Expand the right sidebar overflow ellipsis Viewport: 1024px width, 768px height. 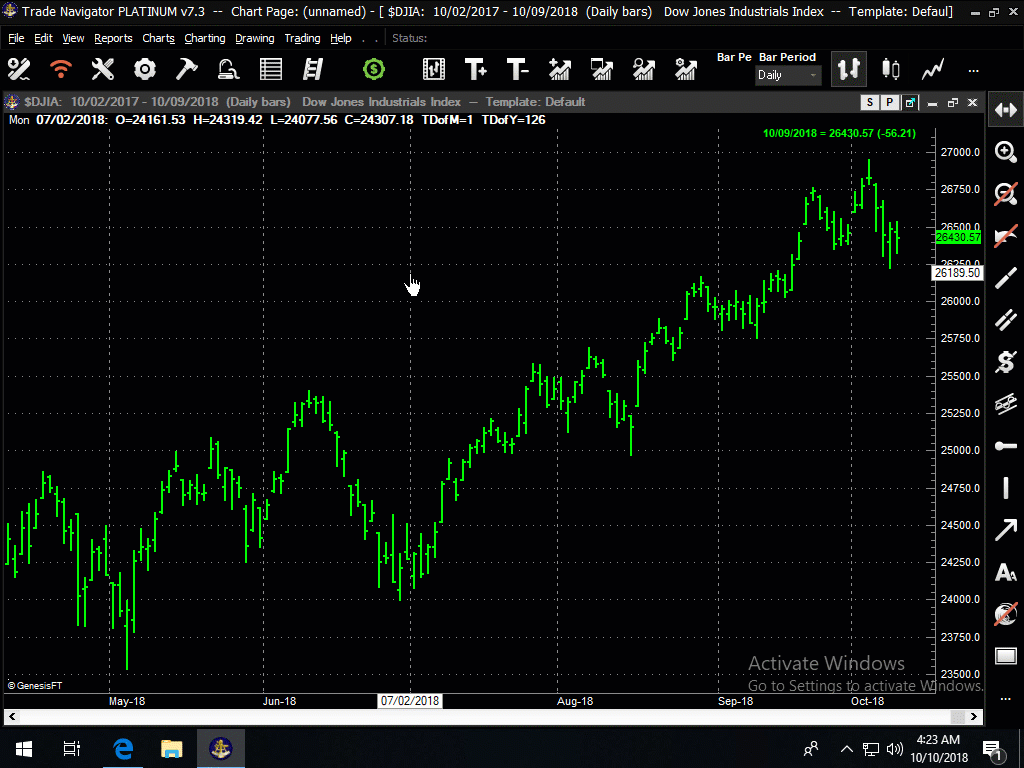tap(1006, 699)
